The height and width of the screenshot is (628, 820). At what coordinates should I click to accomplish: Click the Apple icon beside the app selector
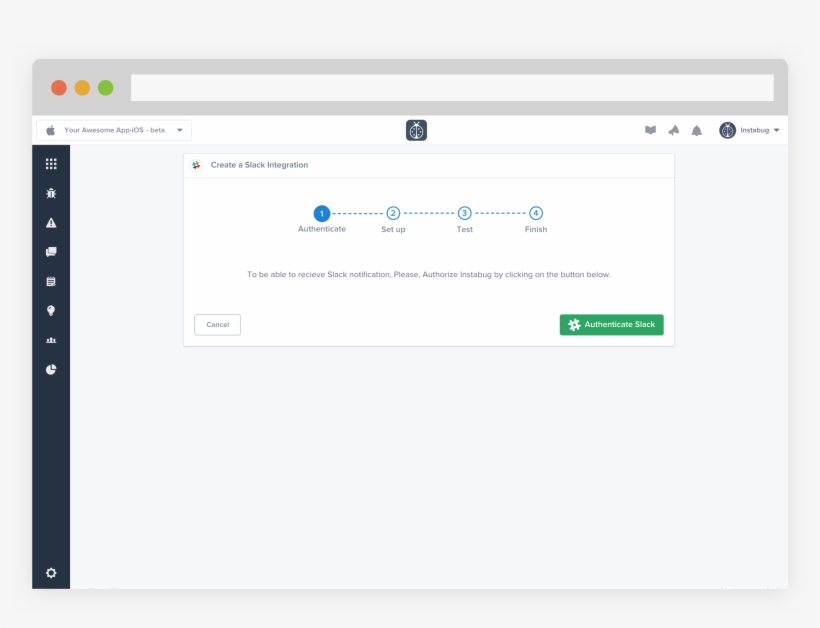(50, 130)
